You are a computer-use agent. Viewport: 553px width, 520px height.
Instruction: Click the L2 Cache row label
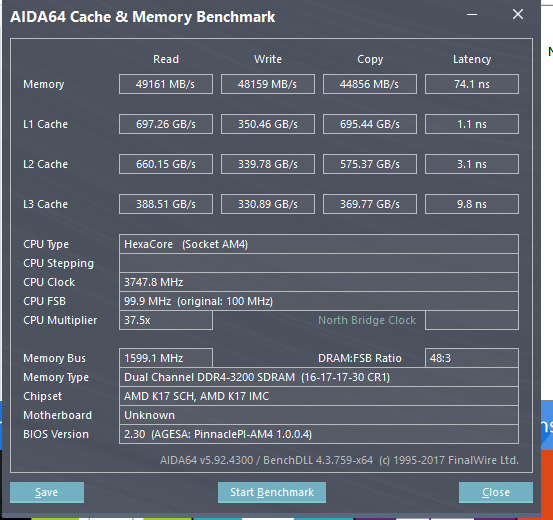[45, 164]
